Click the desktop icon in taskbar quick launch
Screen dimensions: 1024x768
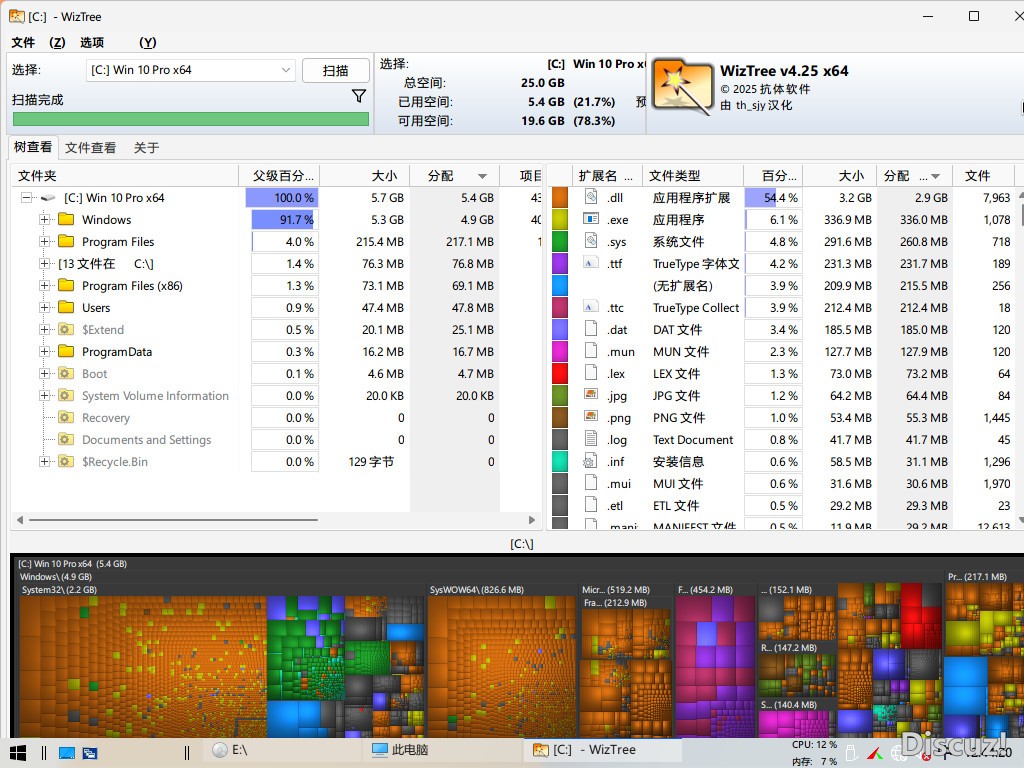67,752
